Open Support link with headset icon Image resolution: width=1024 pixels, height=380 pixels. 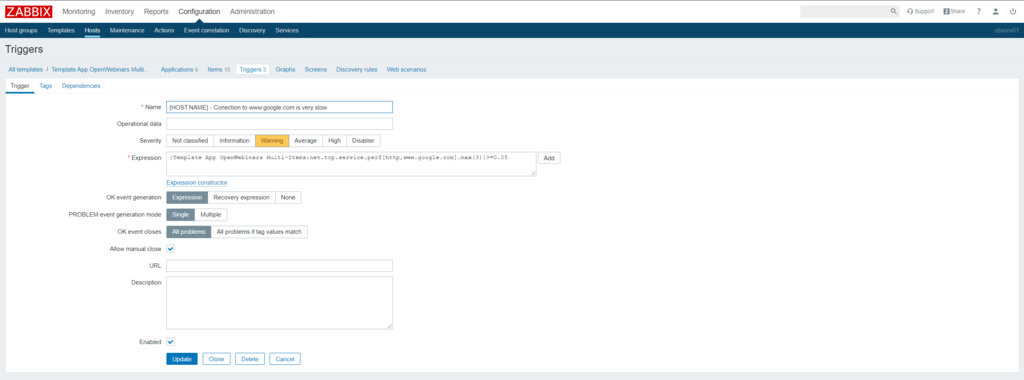click(921, 11)
